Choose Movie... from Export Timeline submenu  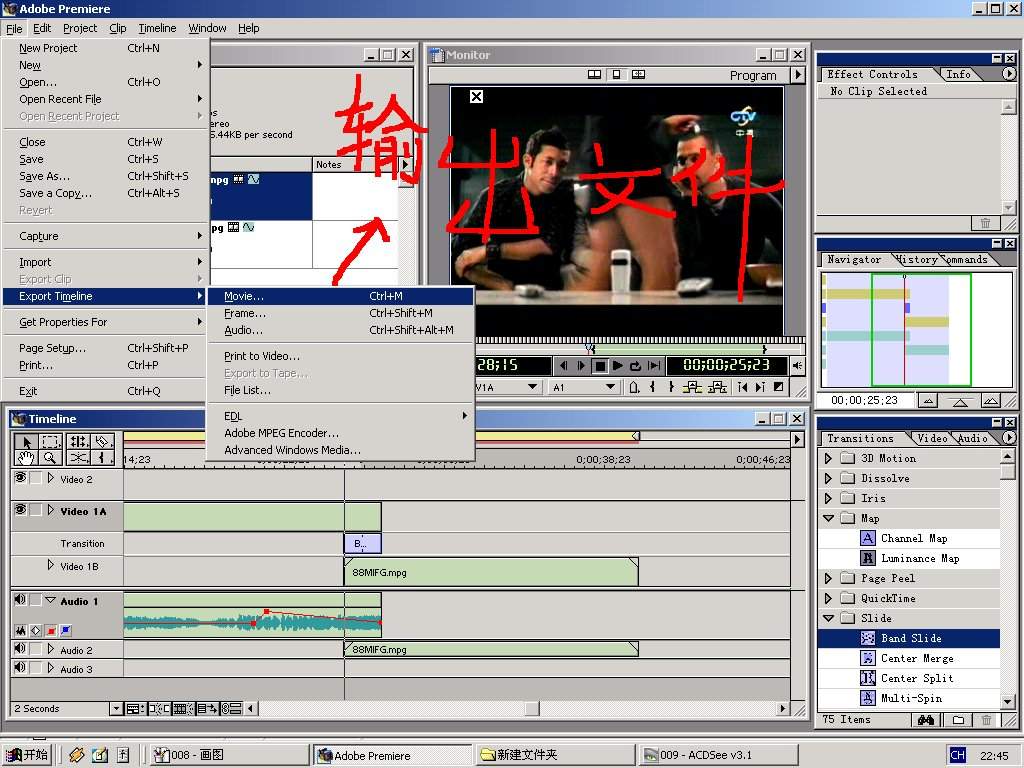click(x=340, y=296)
